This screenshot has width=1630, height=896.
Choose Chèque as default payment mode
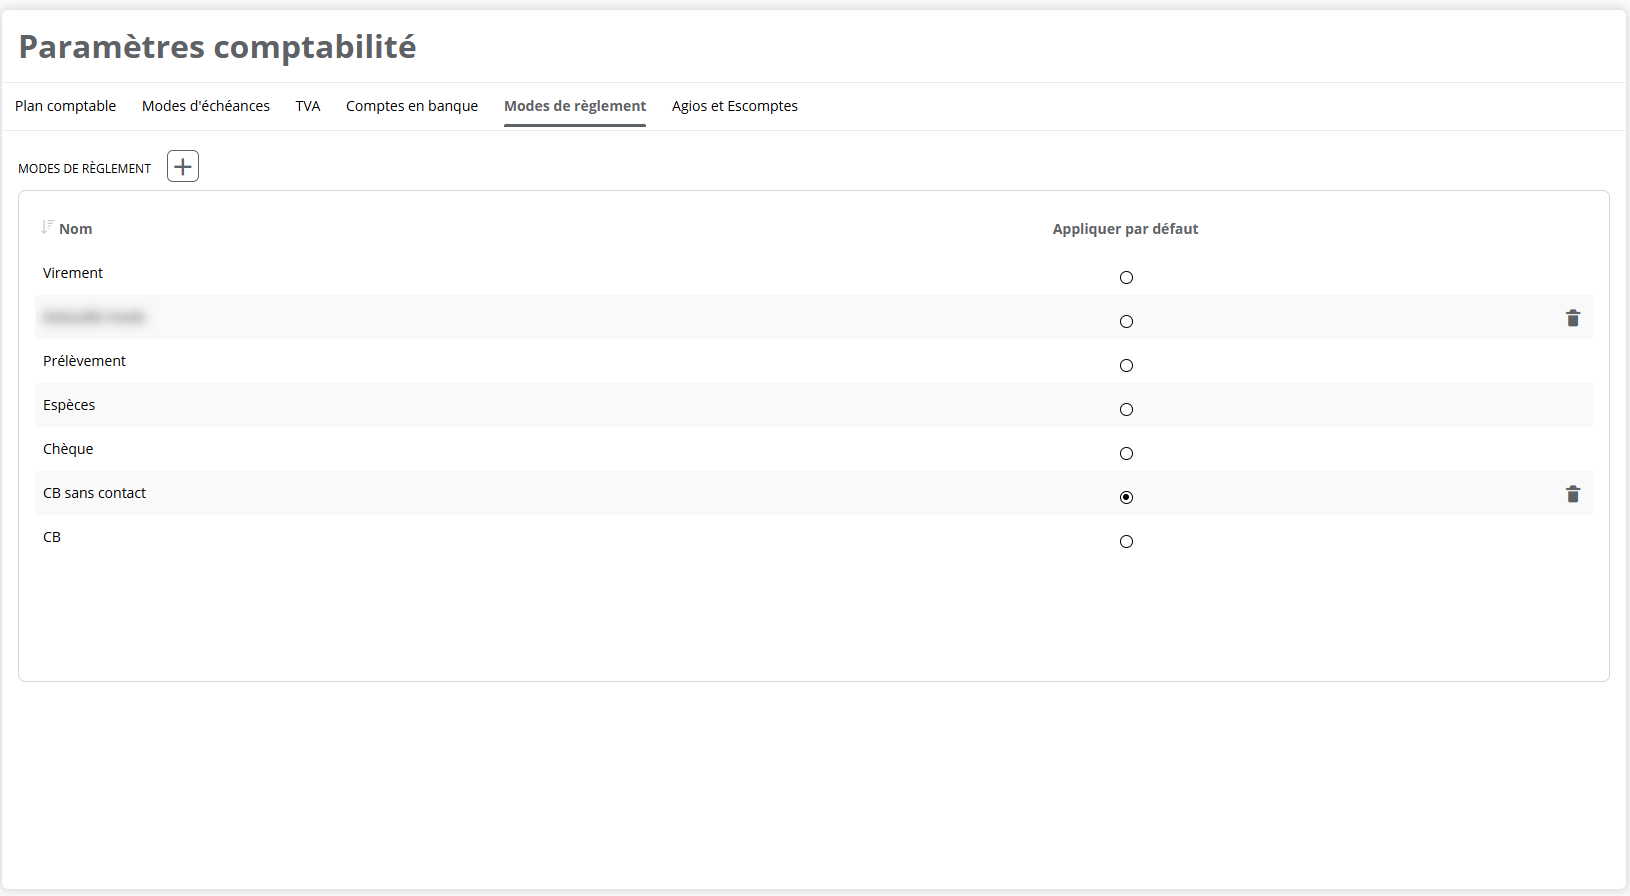point(1126,453)
